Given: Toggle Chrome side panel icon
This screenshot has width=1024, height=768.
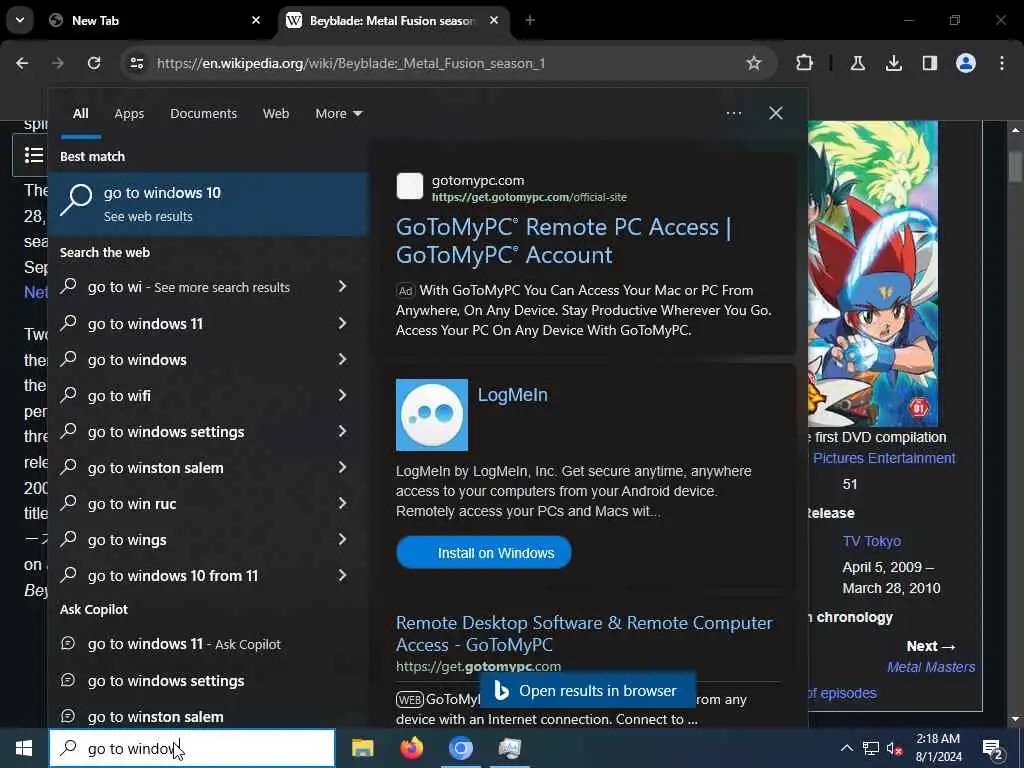Looking at the screenshot, I should 929,63.
